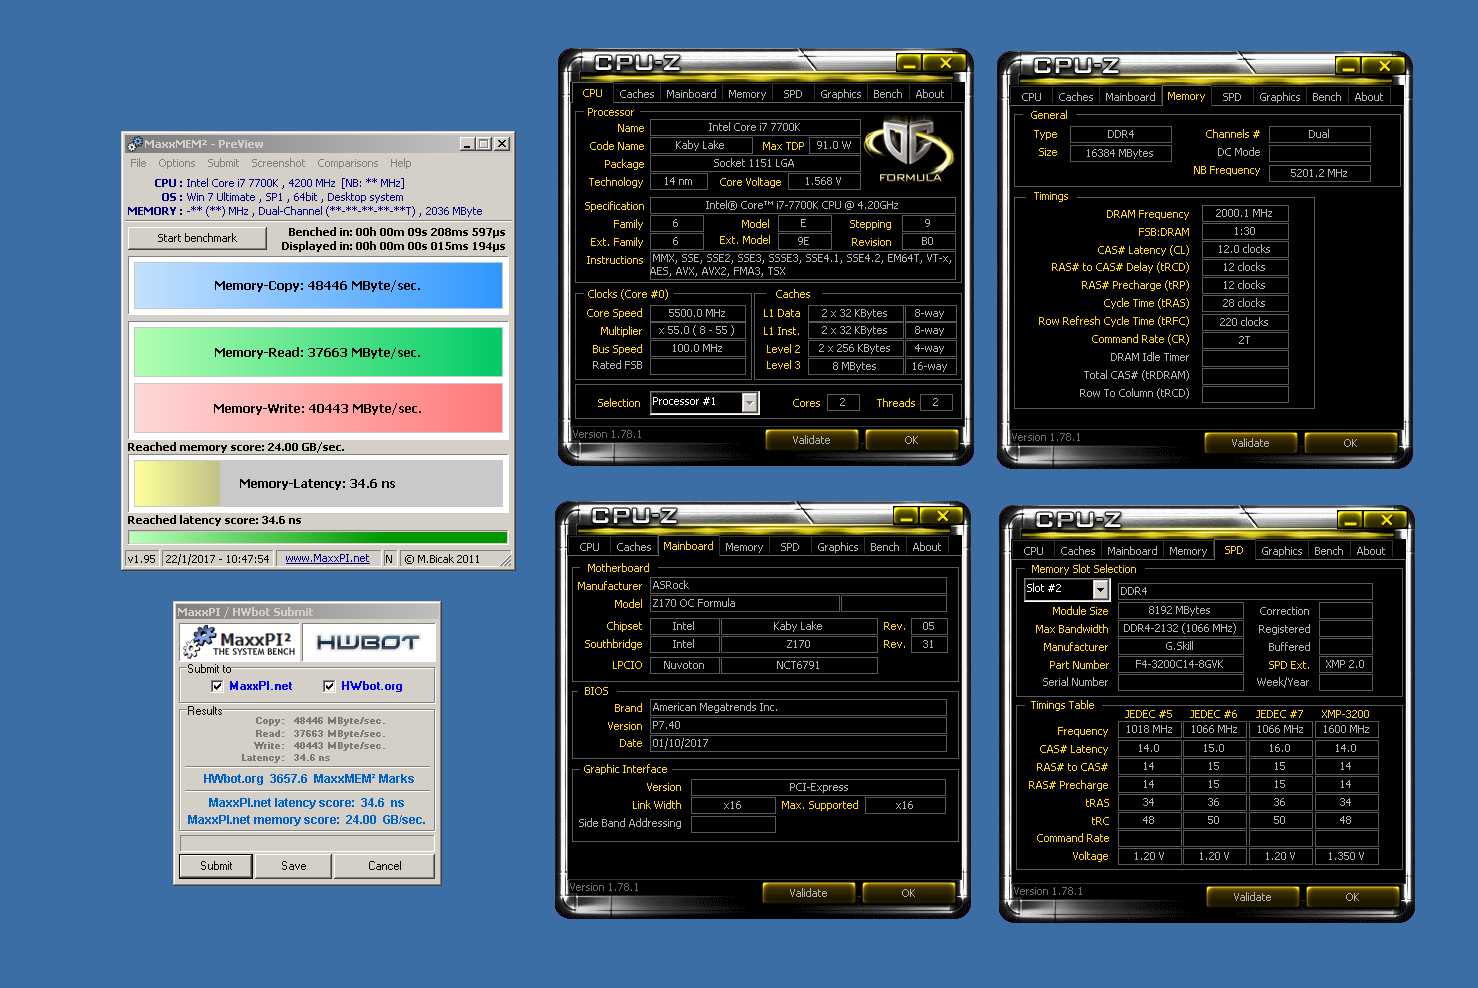Image resolution: width=1478 pixels, height=988 pixels.
Task: Click the MaxxPI² system bench logo
Action: pos(240,642)
